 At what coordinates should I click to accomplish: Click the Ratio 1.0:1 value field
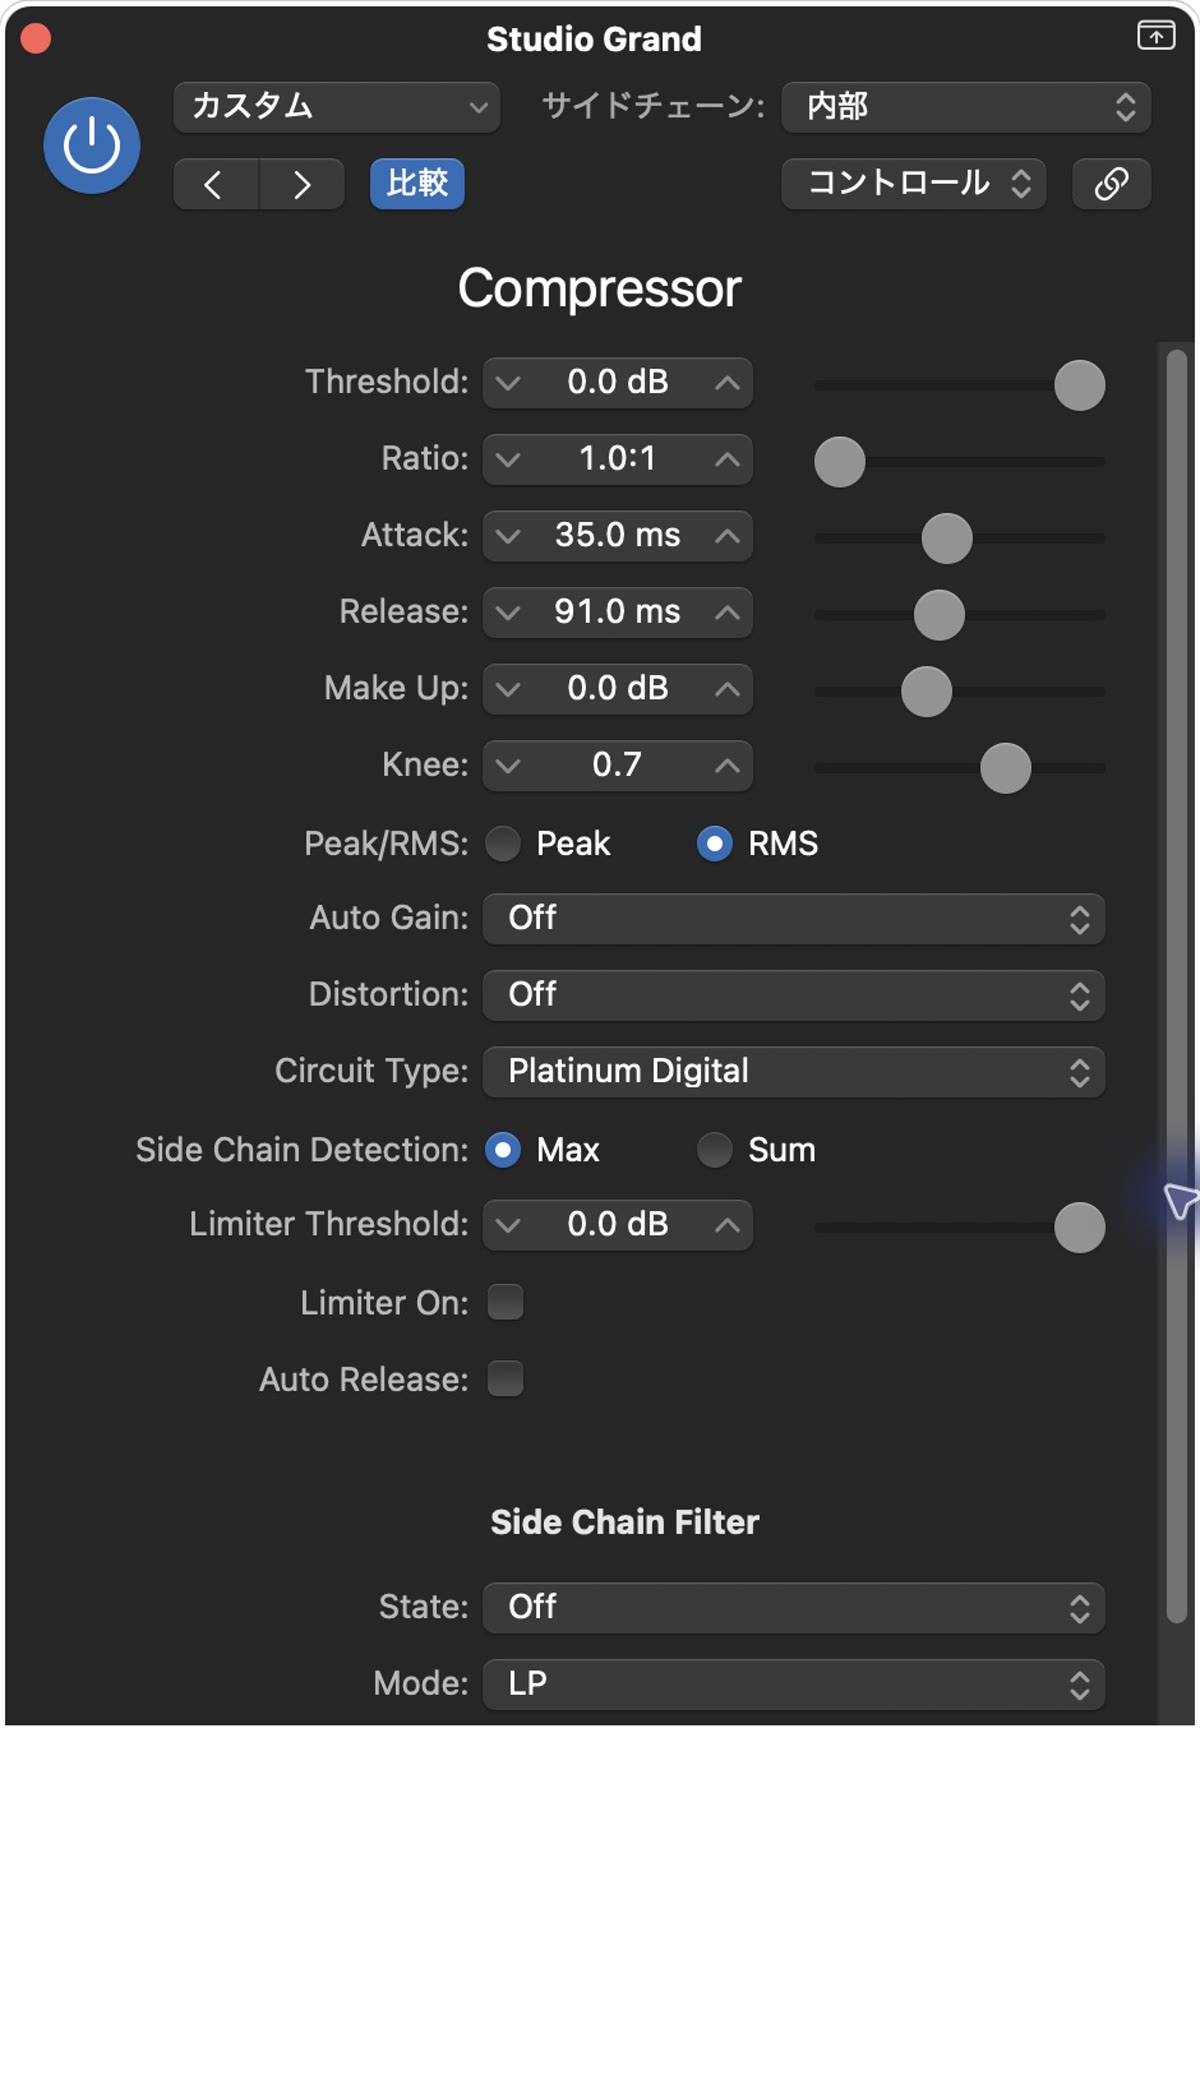pyautogui.click(x=618, y=460)
